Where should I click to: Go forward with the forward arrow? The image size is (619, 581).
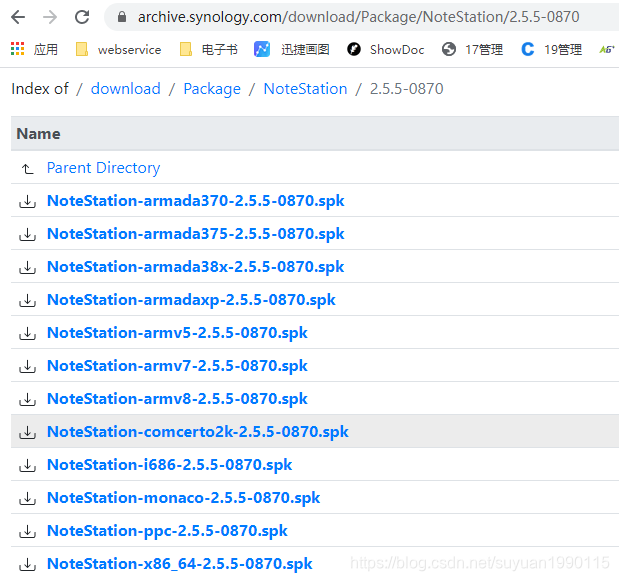[x=50, y=17]
